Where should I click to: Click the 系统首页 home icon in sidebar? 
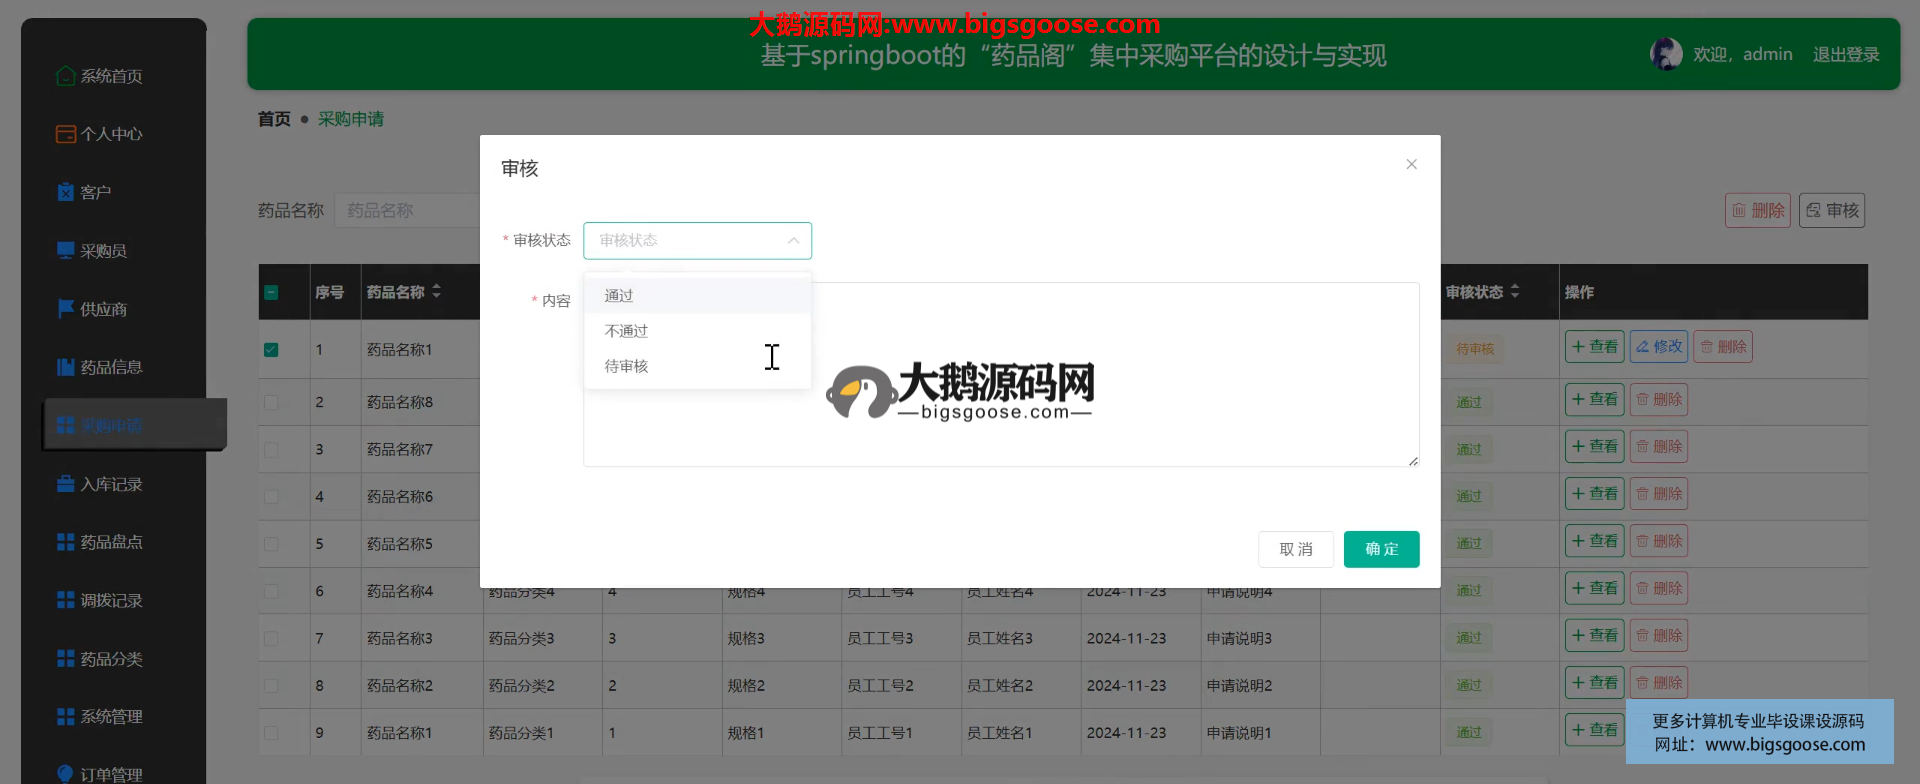(x=66, y=76)
